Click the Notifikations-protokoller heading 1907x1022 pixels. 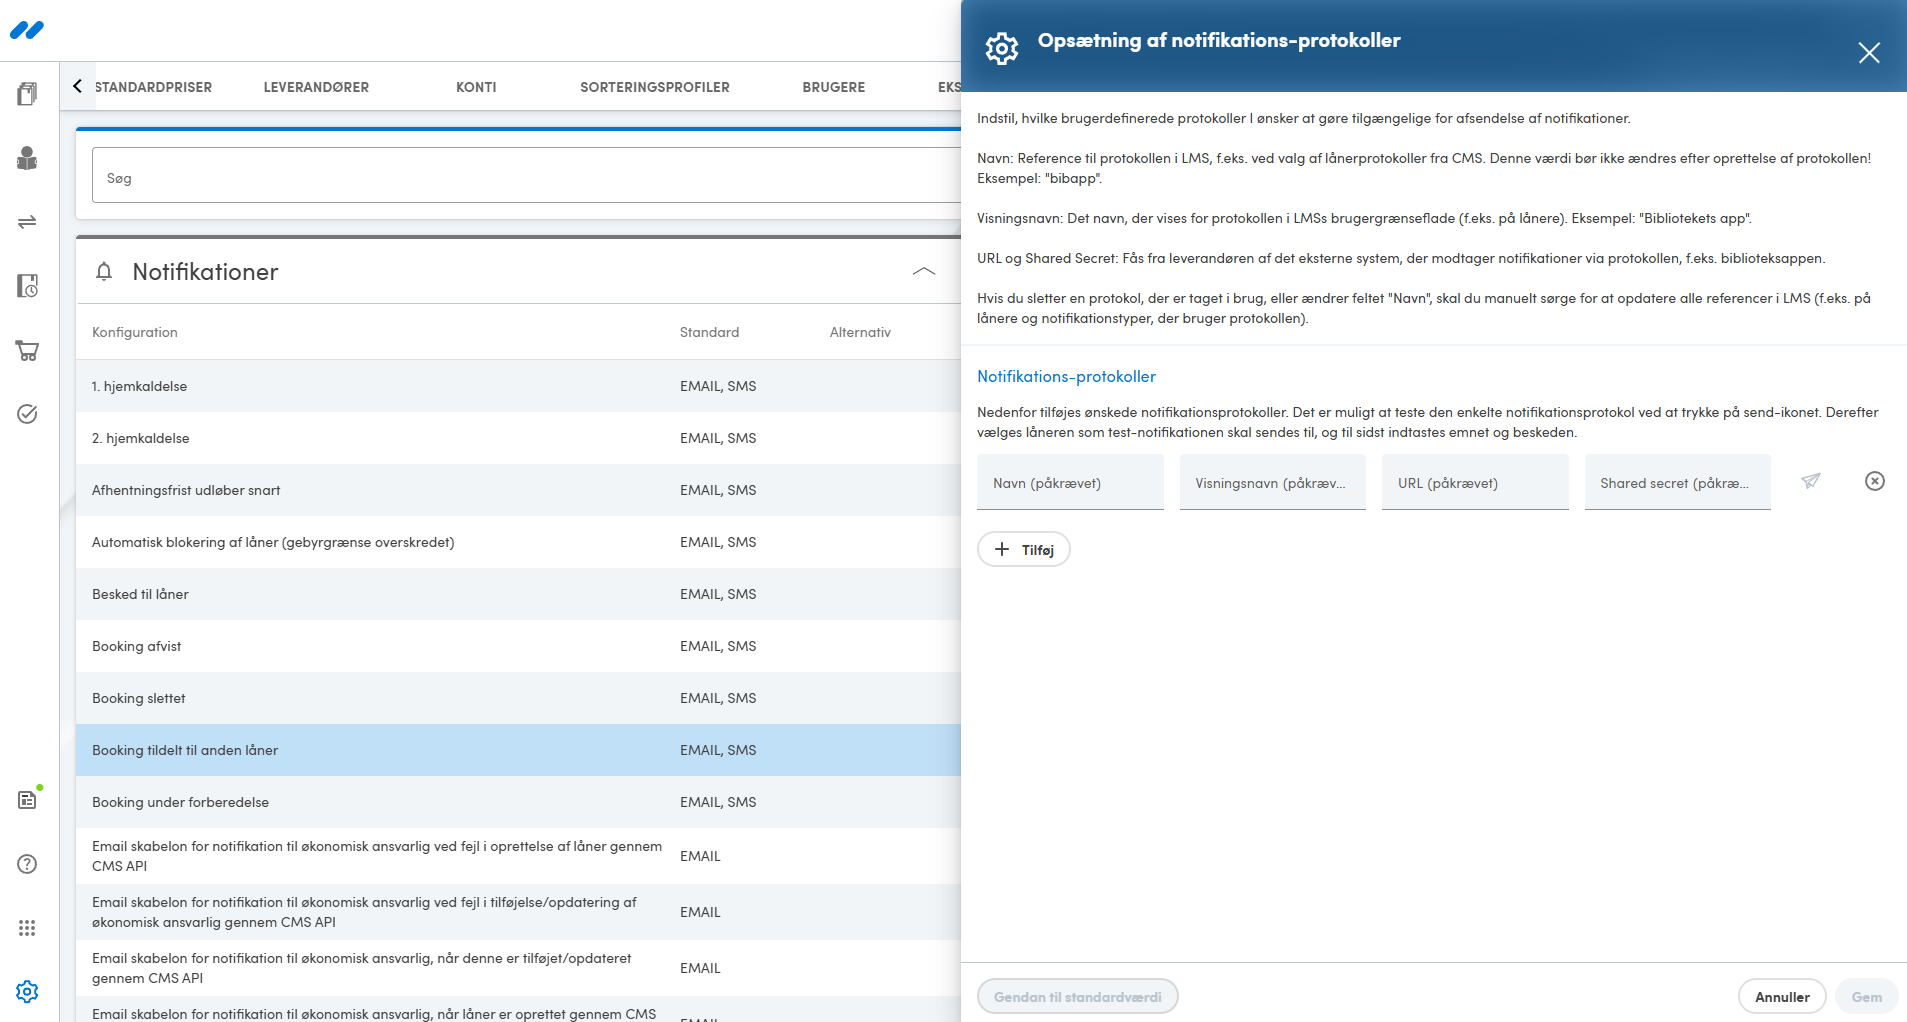tap(1066, 376)
